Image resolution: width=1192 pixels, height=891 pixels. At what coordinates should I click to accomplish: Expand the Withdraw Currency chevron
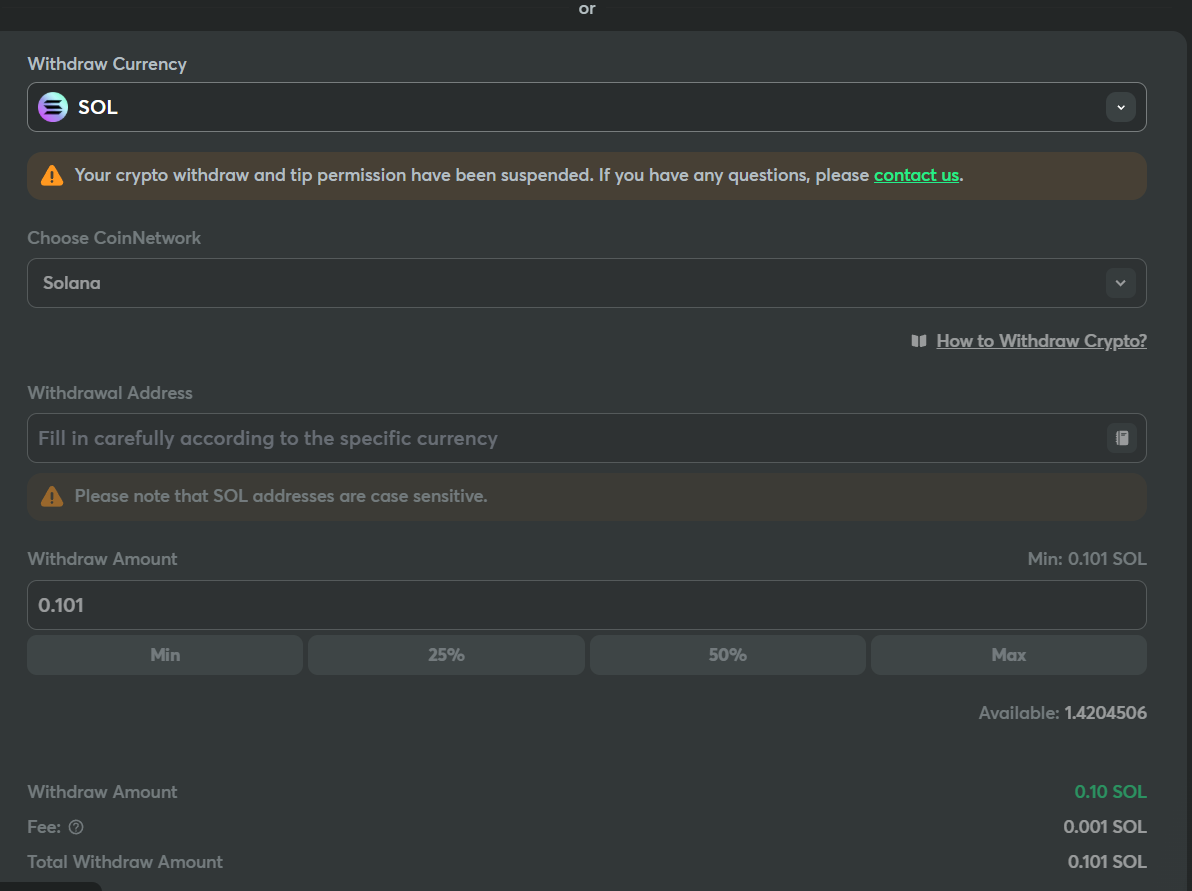[x=1120, y=107]
